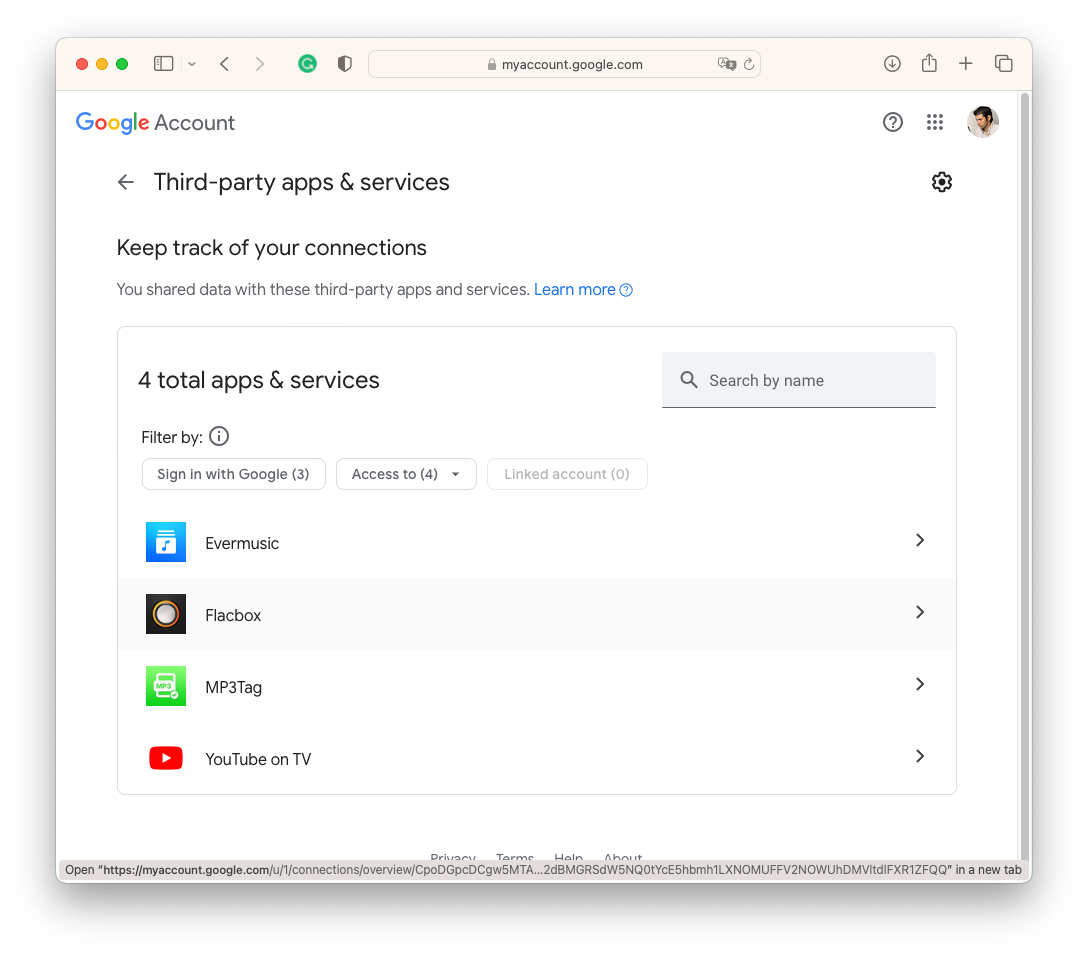Toggle the Sign in with Google filter

click(x=233, y=474)
